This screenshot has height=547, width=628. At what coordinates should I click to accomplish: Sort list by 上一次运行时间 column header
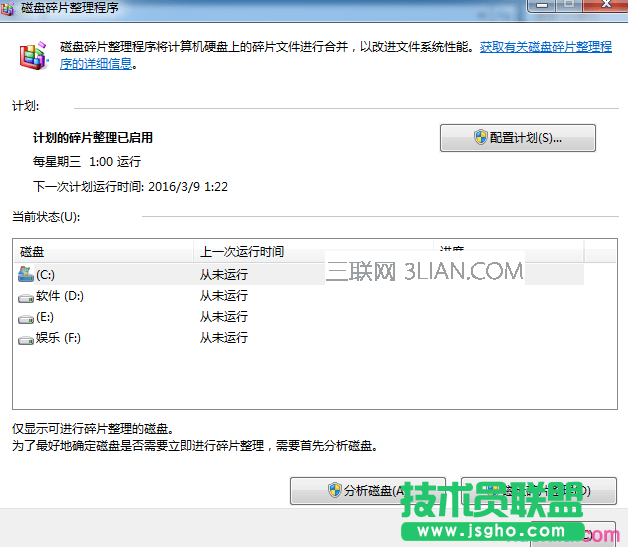click(312, 251)
